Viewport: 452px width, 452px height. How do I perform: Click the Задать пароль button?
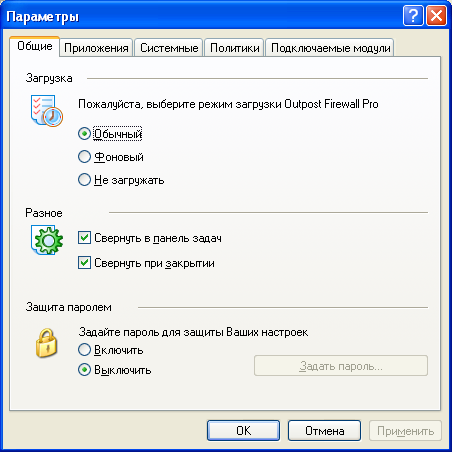(341, 366)
